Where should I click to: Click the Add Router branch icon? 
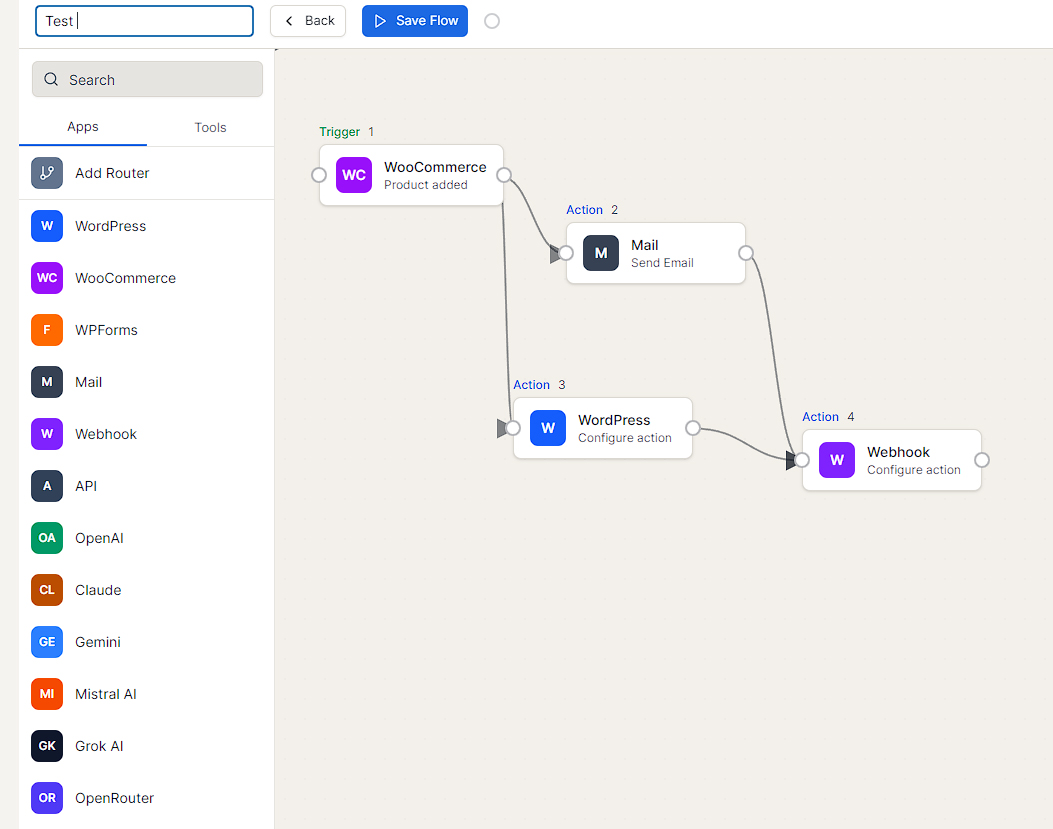(47, 173)
